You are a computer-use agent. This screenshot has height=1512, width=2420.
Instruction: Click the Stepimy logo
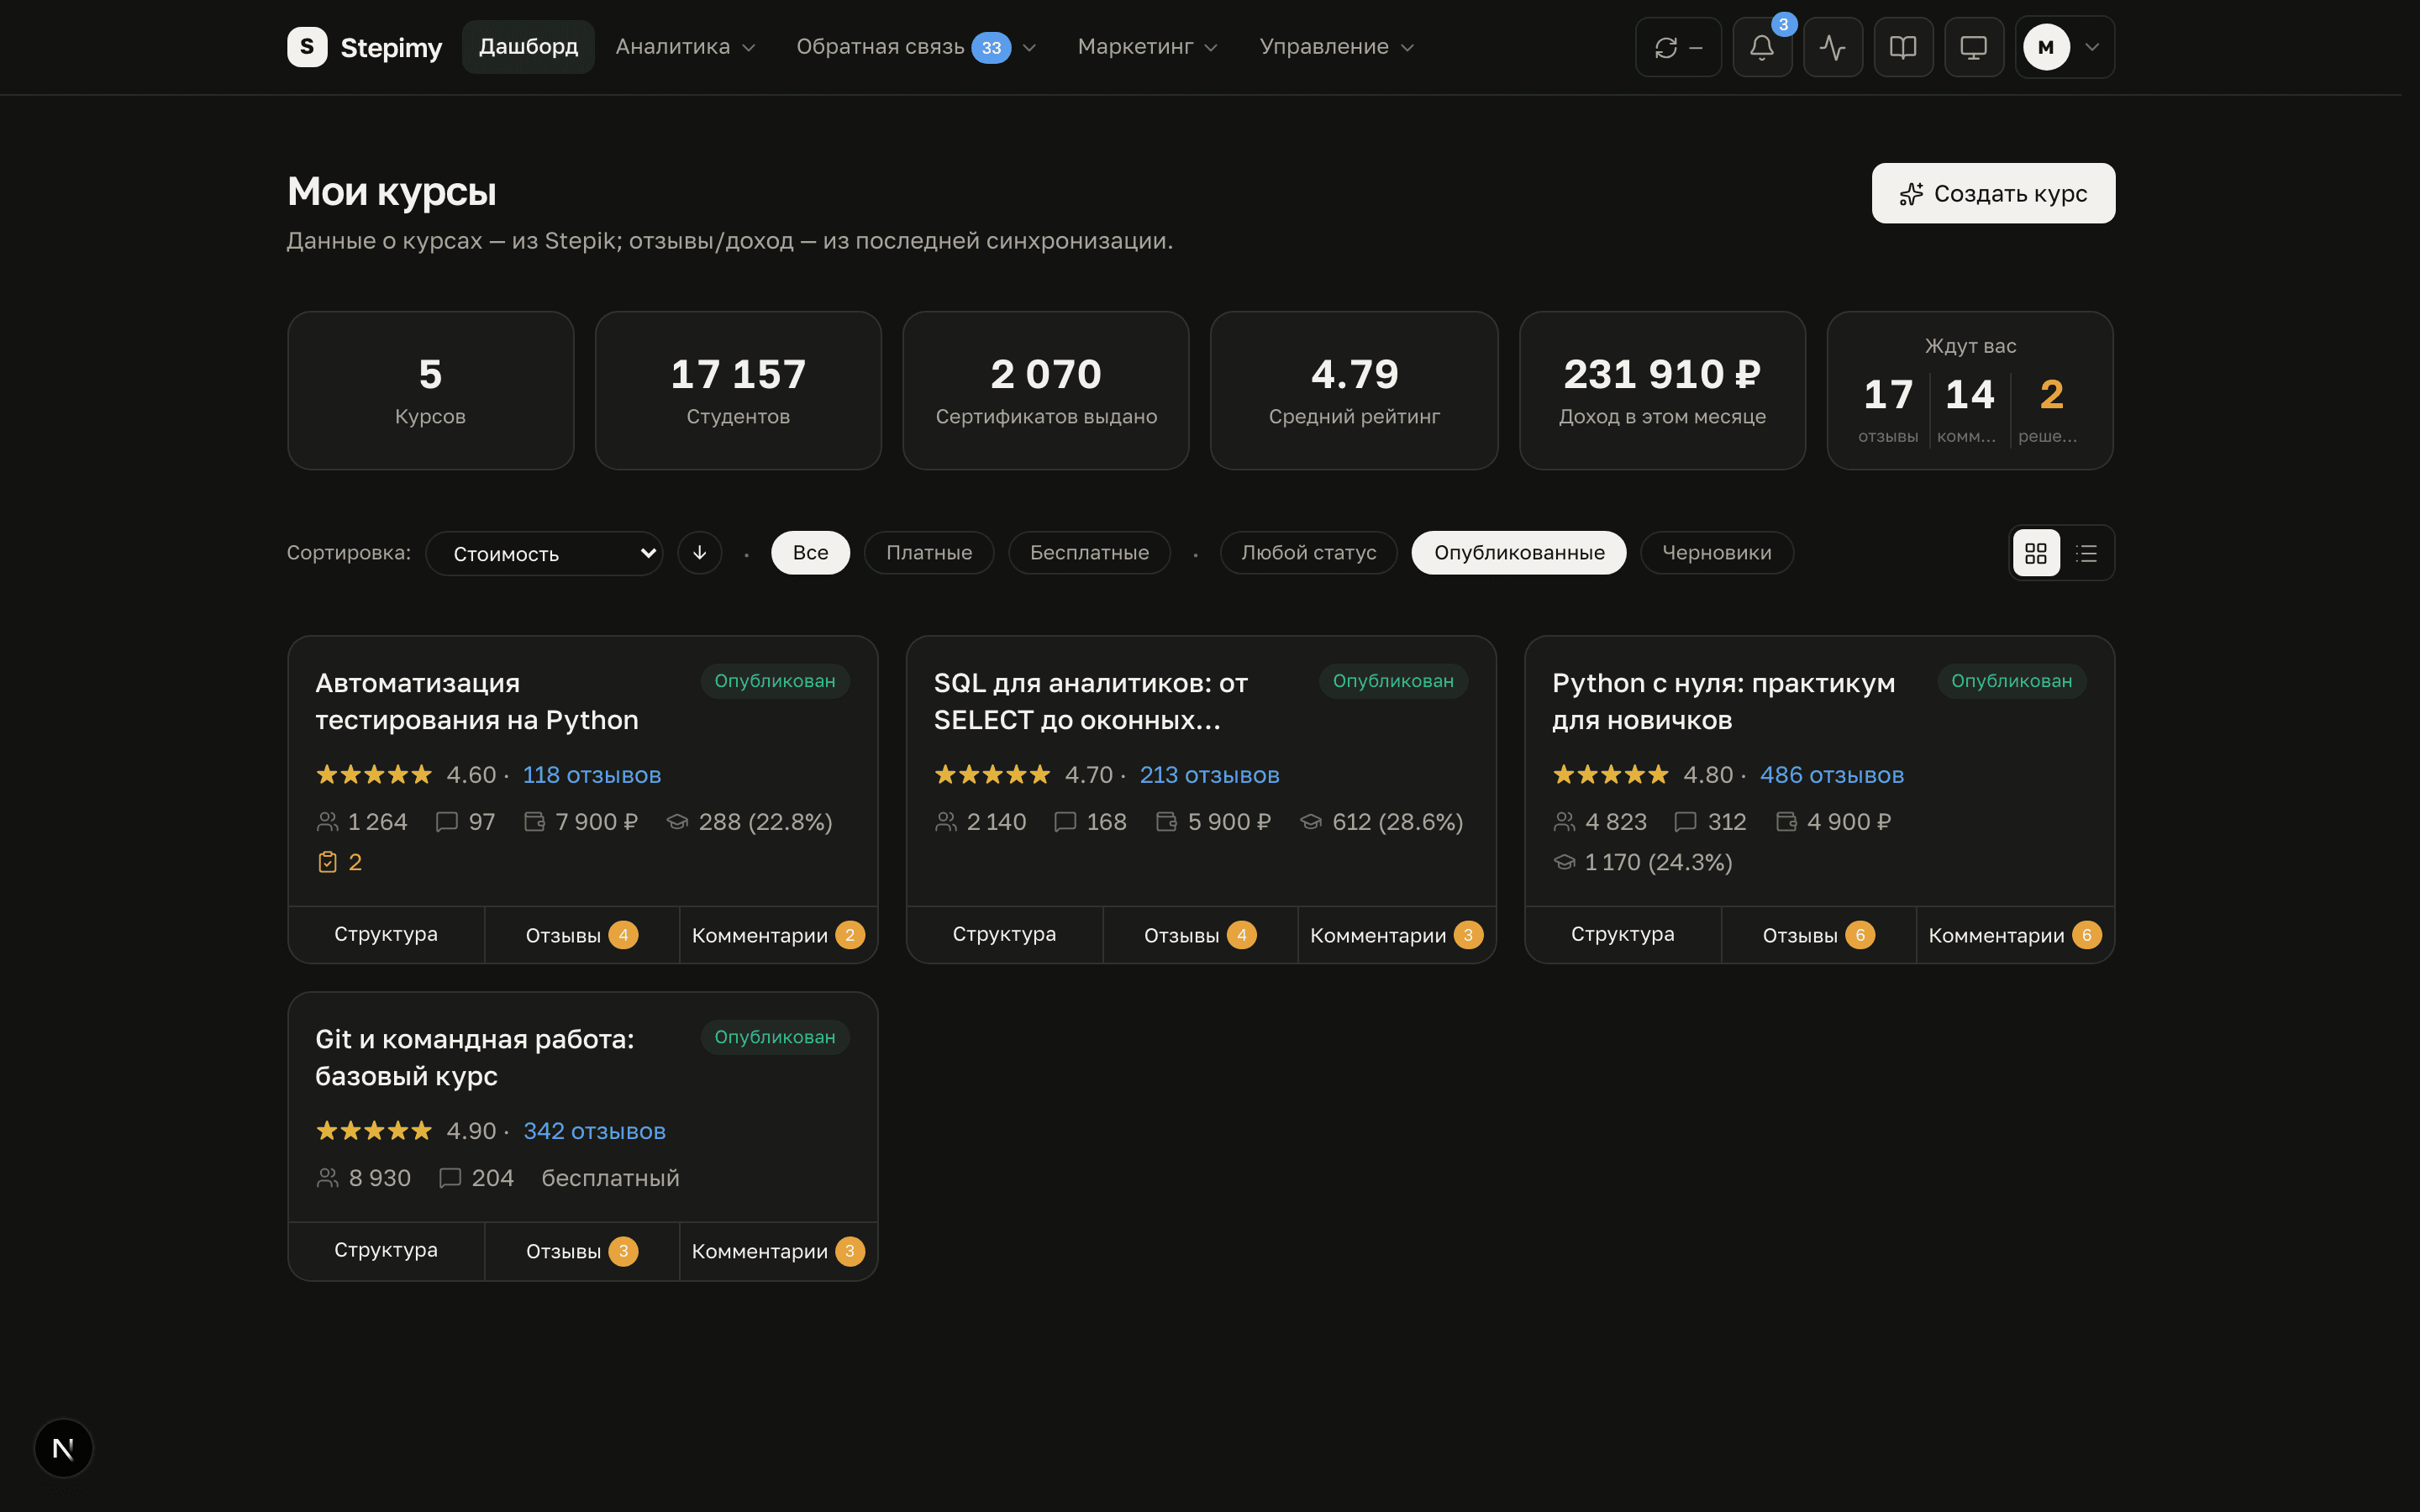click(364, 47)
